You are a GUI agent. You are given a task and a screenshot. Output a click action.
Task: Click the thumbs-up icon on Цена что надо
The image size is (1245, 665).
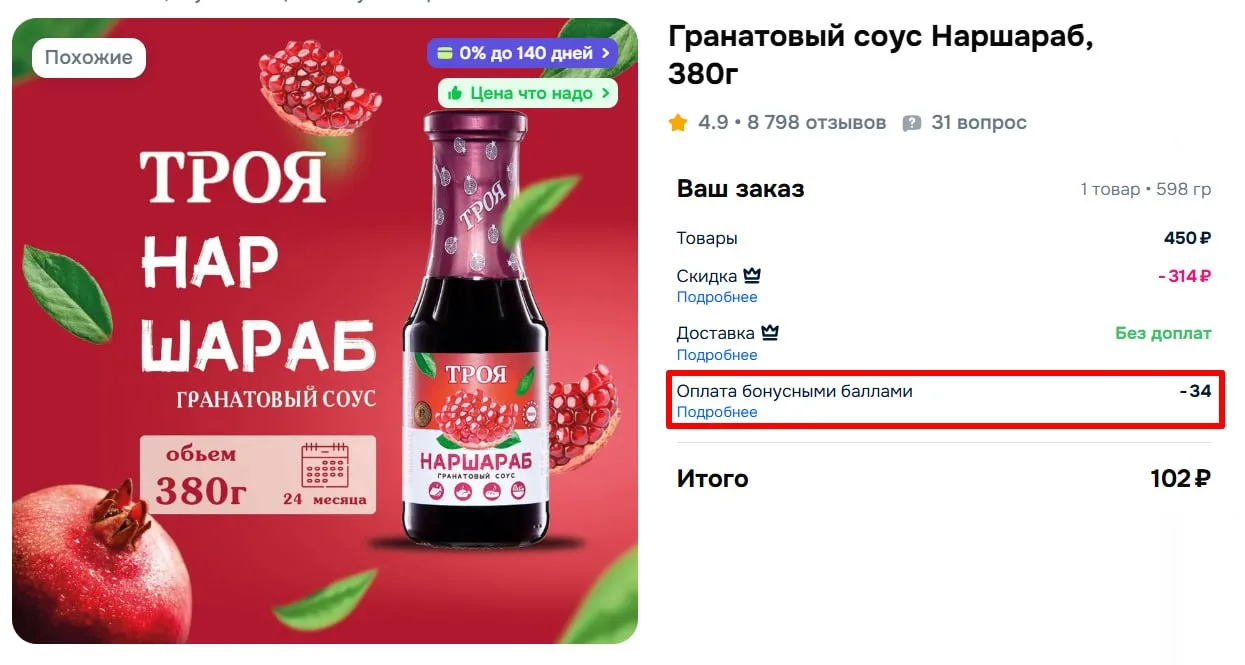pyautogui.click(x=455, y=93)
